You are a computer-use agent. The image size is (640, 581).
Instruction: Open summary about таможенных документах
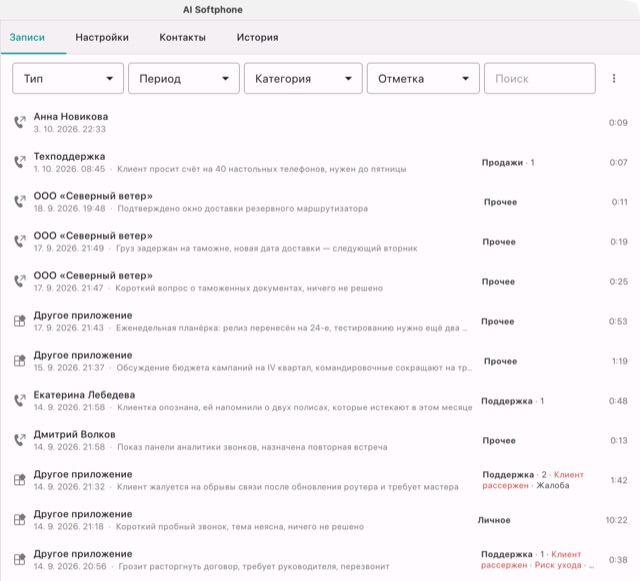[x=249, y=288]
